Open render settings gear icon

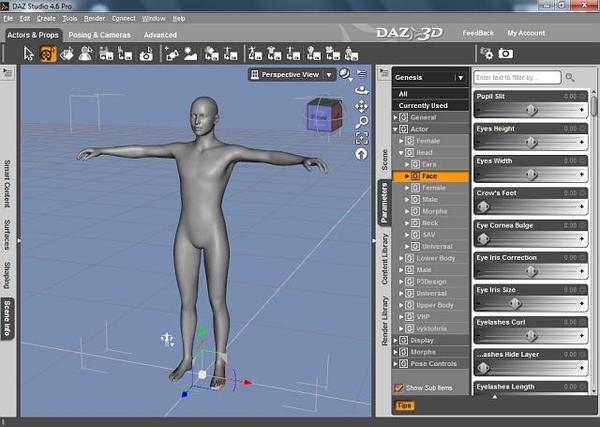487,54
